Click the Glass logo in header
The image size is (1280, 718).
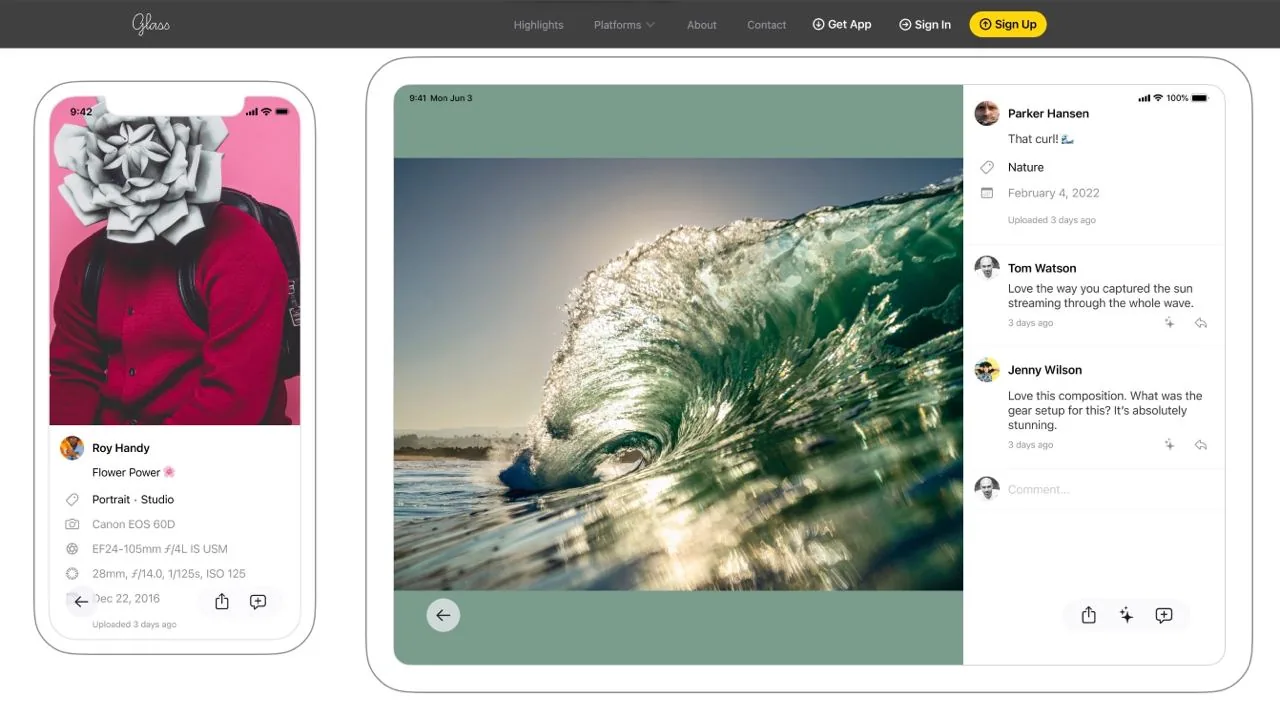(151, 24)
